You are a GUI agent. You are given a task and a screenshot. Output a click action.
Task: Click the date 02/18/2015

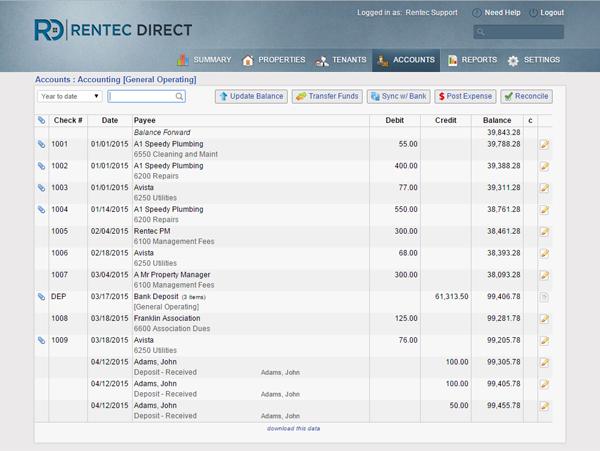[109, 253]
